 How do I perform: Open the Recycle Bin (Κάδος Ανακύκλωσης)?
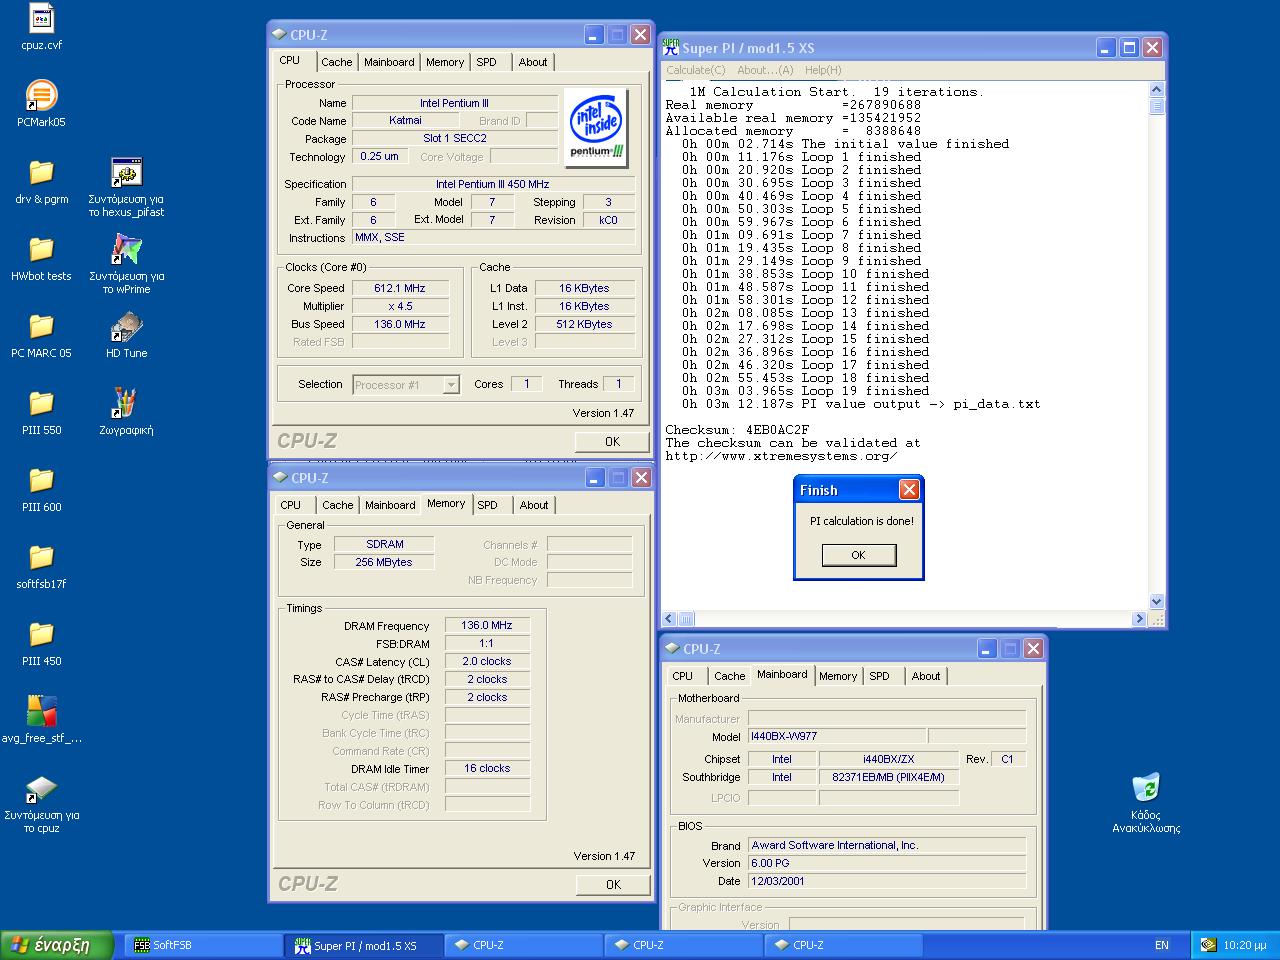[1146, 788]
